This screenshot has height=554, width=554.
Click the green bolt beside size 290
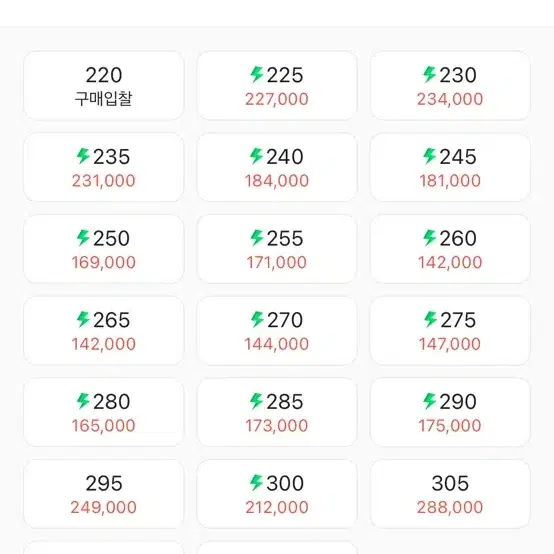point(430,401)
